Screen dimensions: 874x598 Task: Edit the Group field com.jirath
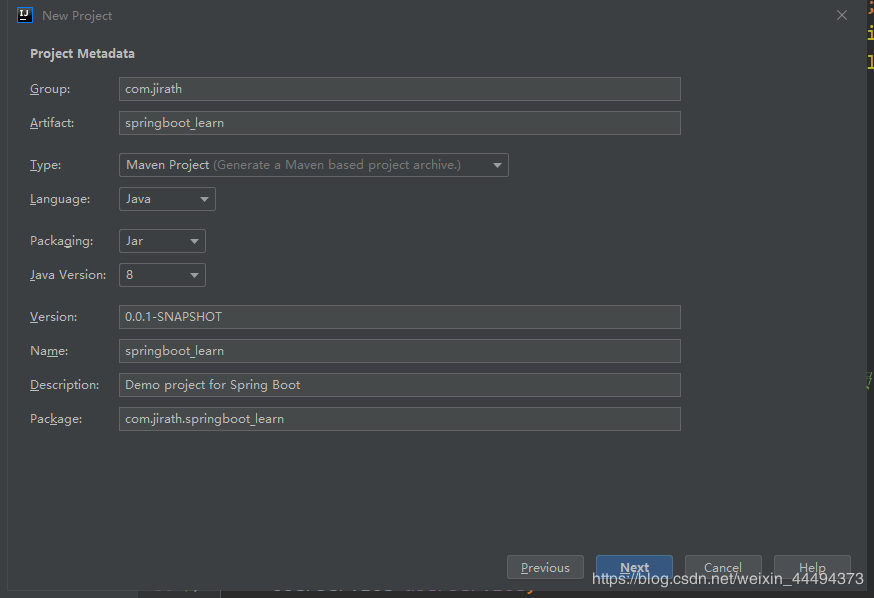tap(400, 89)
